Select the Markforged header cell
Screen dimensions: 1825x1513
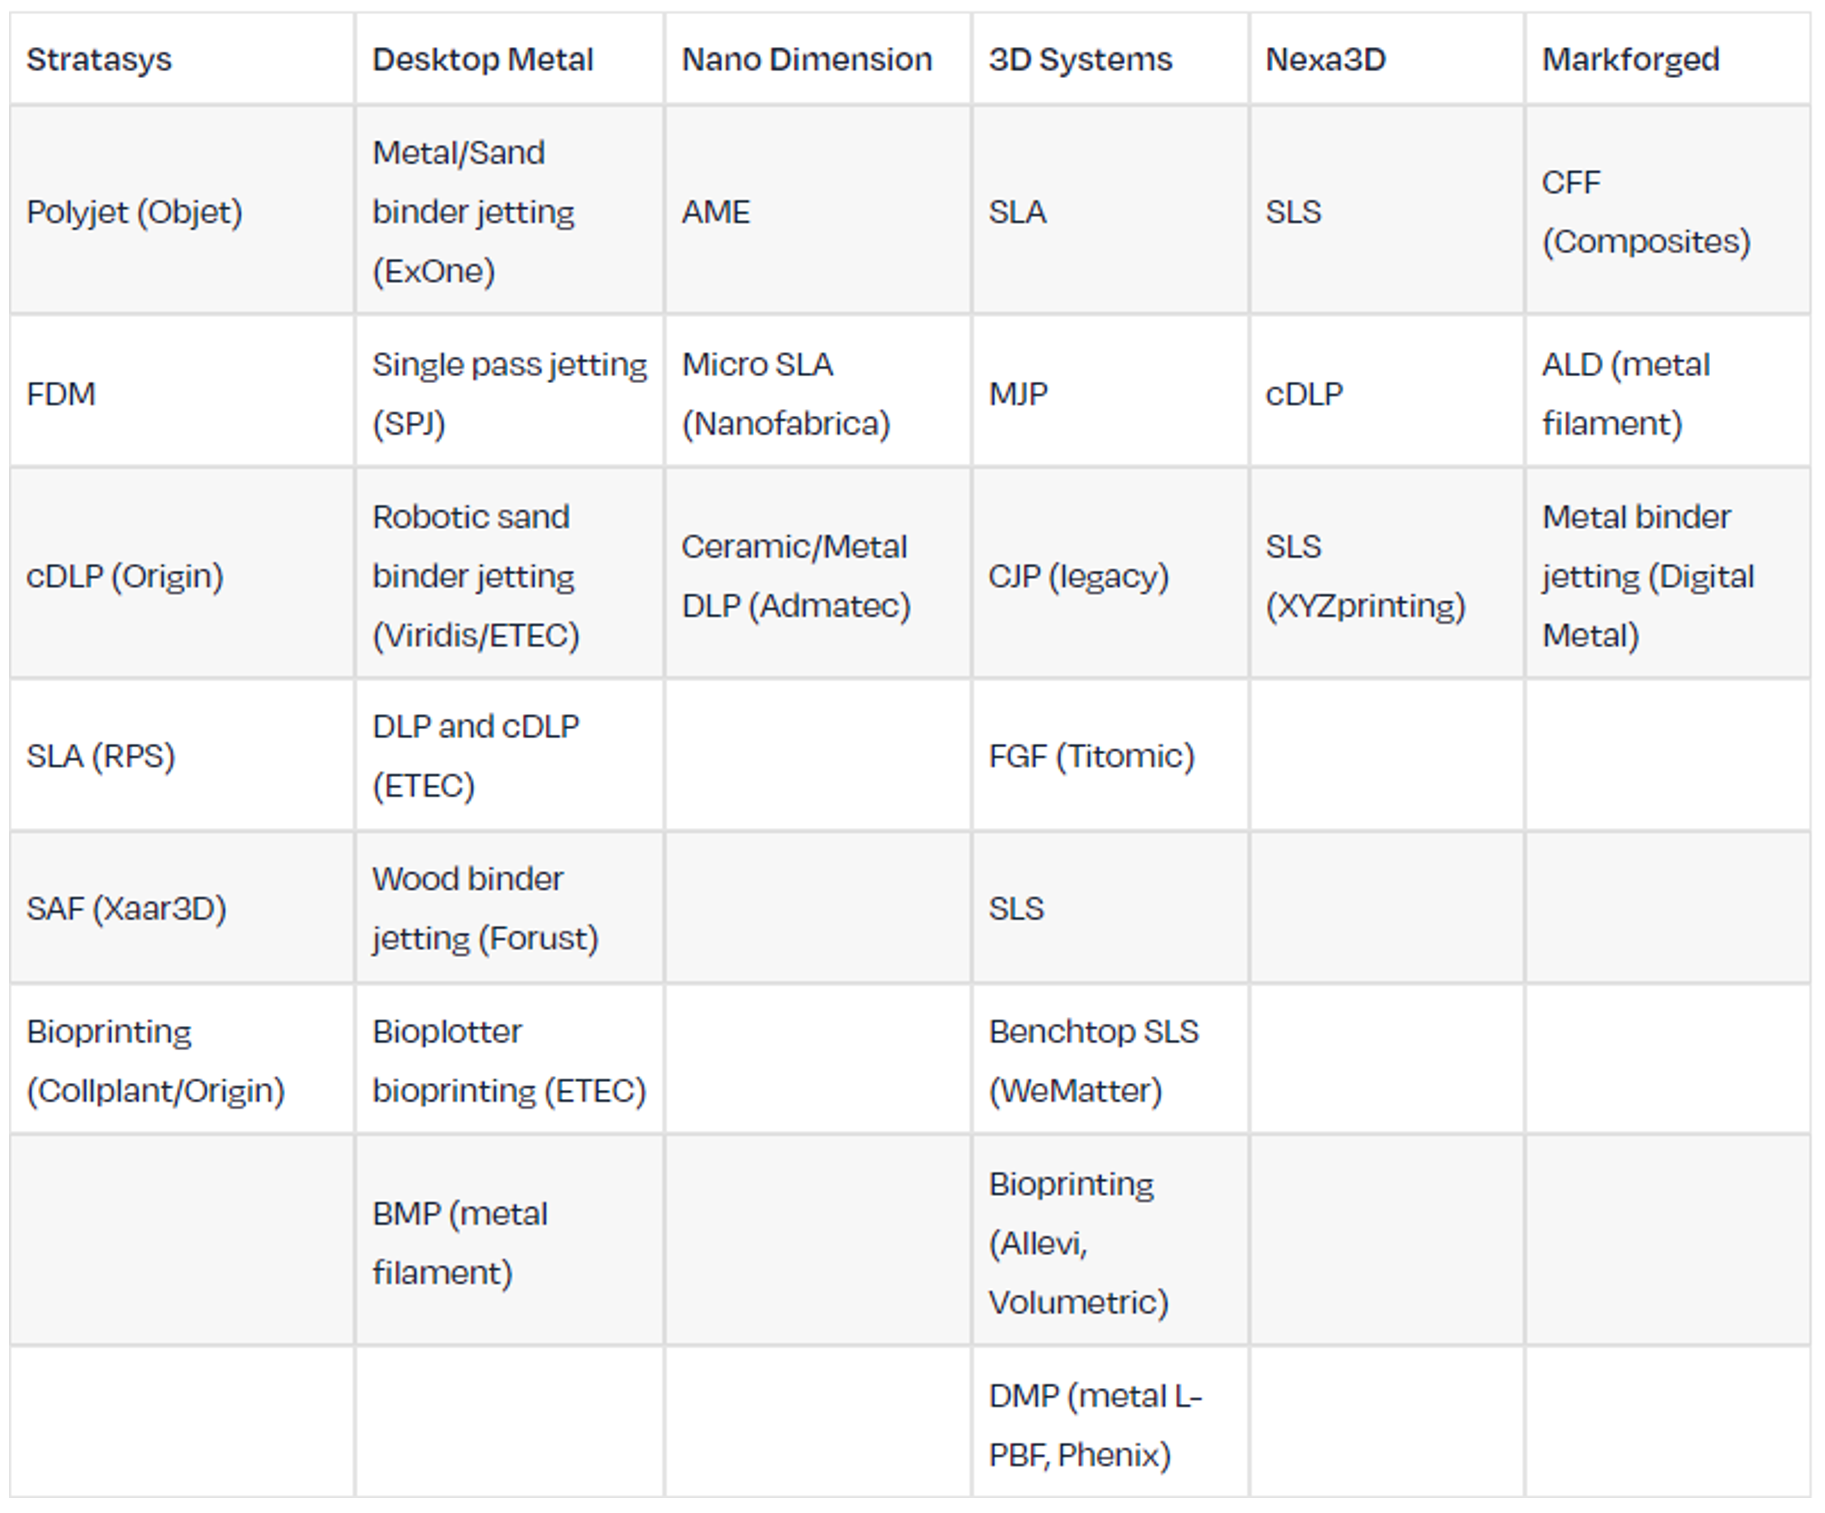click(x=1667, y=59)
